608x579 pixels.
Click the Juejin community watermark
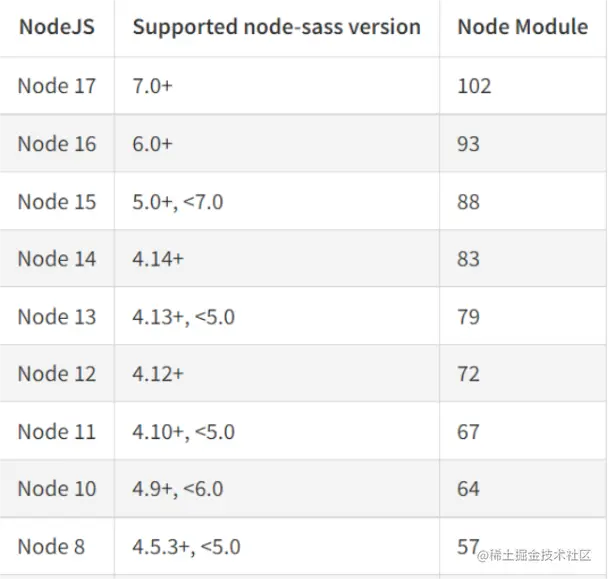coord(537,553)
